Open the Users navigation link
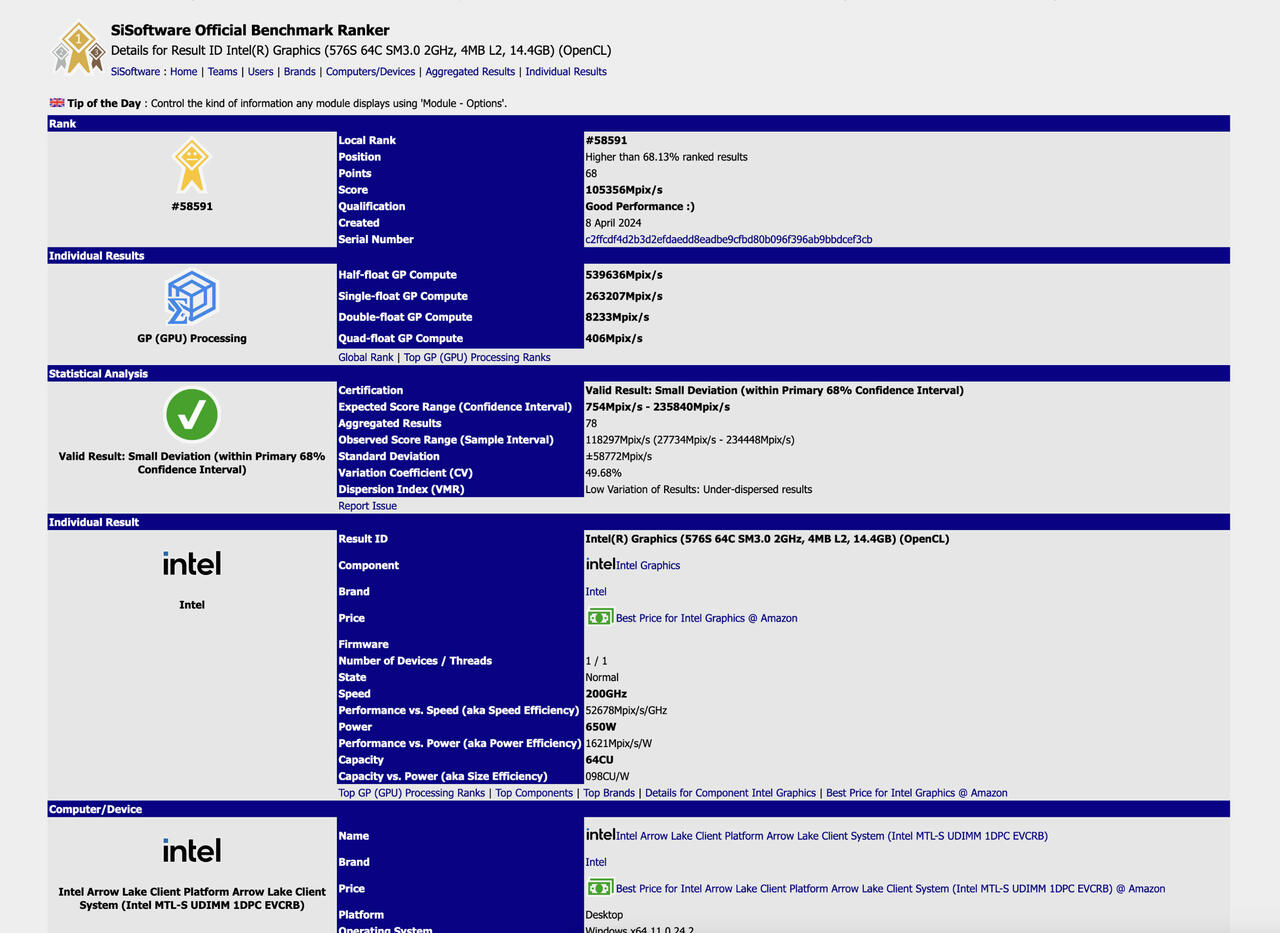Image resolution: width=1280 pixels, height=933 pixels. coord(261,72)
